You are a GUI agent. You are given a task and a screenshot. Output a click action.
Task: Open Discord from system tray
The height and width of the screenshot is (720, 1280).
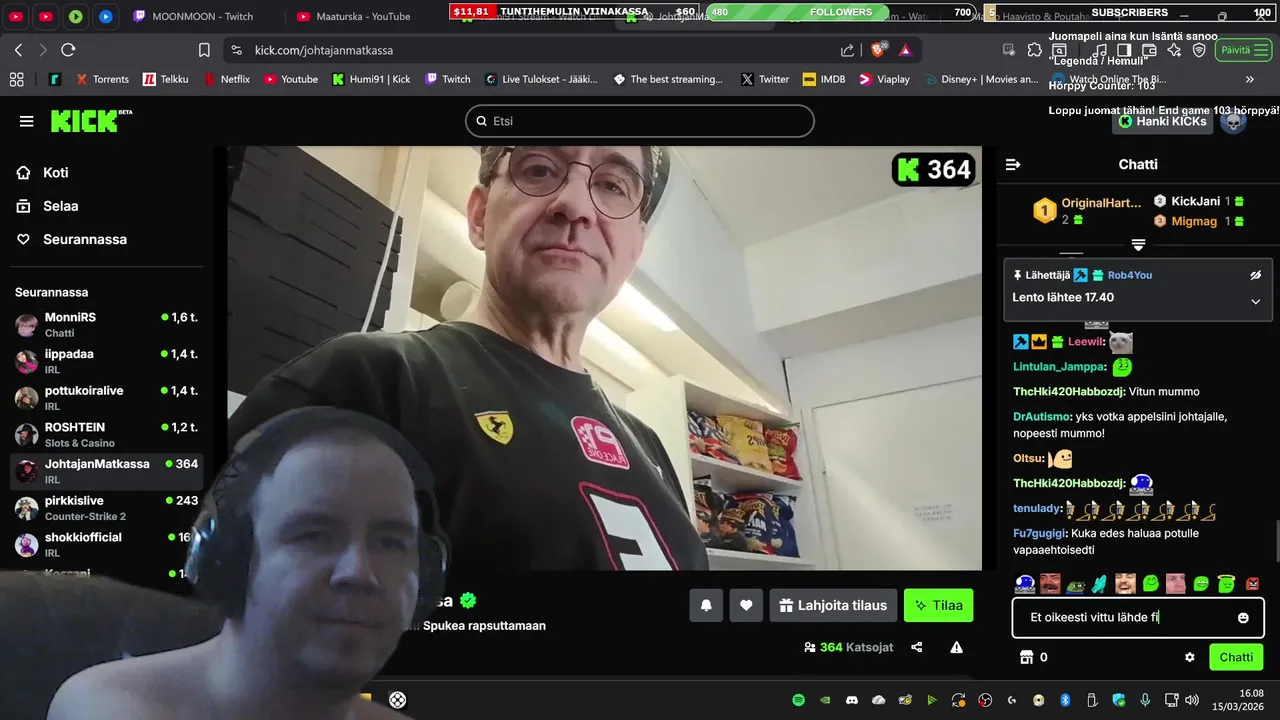click(x=852, y=700)
